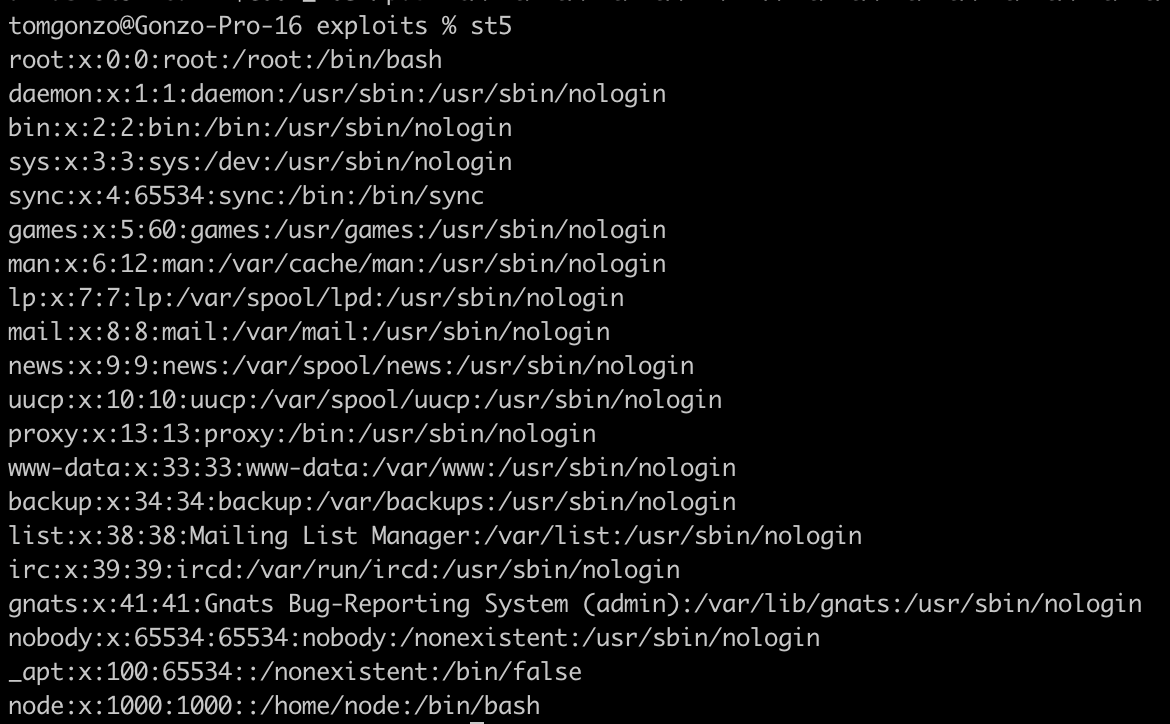The height and width of the screenshot is (724, 1170).
Task: Select the node:x:1000:1000 /home/node line
Action: click(x=274, y=705)
